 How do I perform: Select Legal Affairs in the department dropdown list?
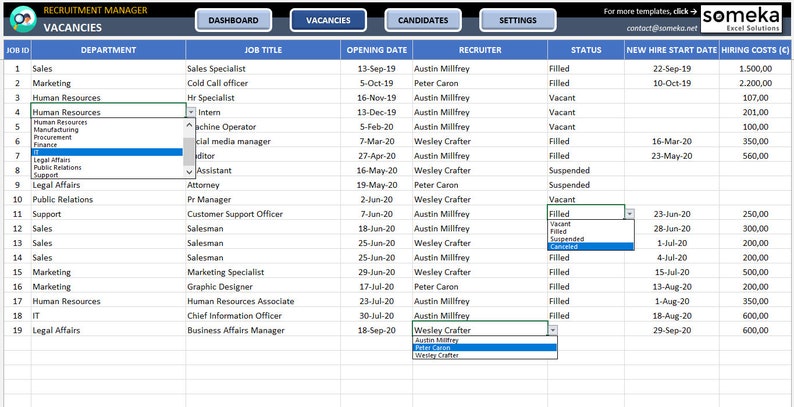point(107,160)
